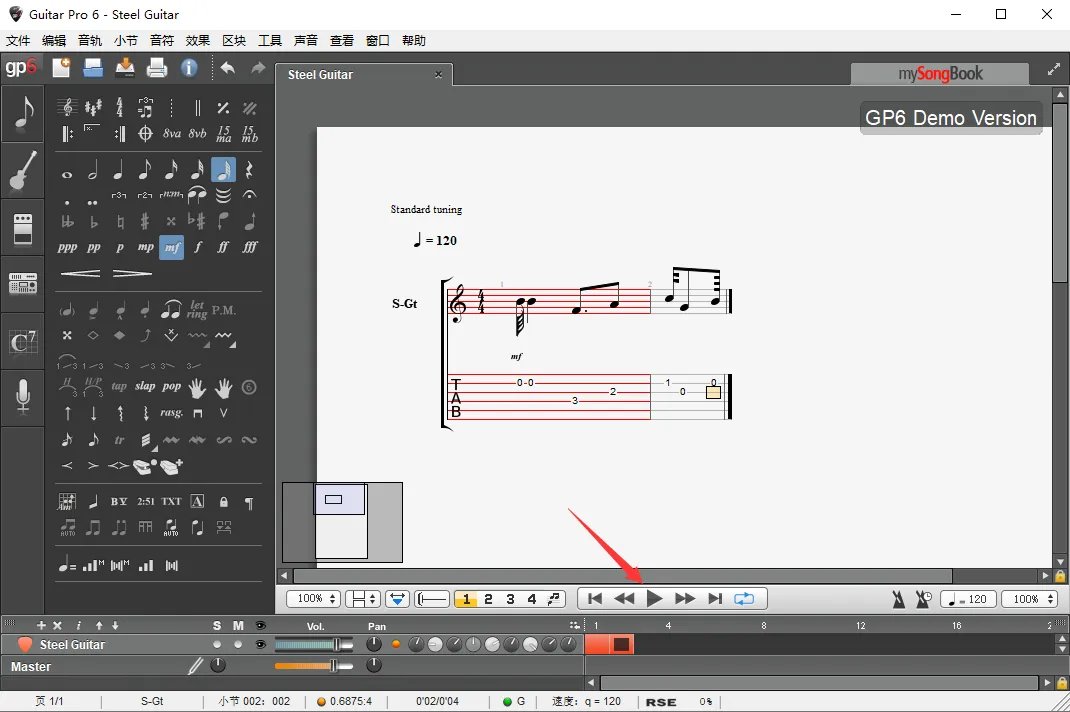The height and width of the screenshot is (712, 1070).
Task: Click the metronome icon near the tempo display
Action: [x=899, y=598]
